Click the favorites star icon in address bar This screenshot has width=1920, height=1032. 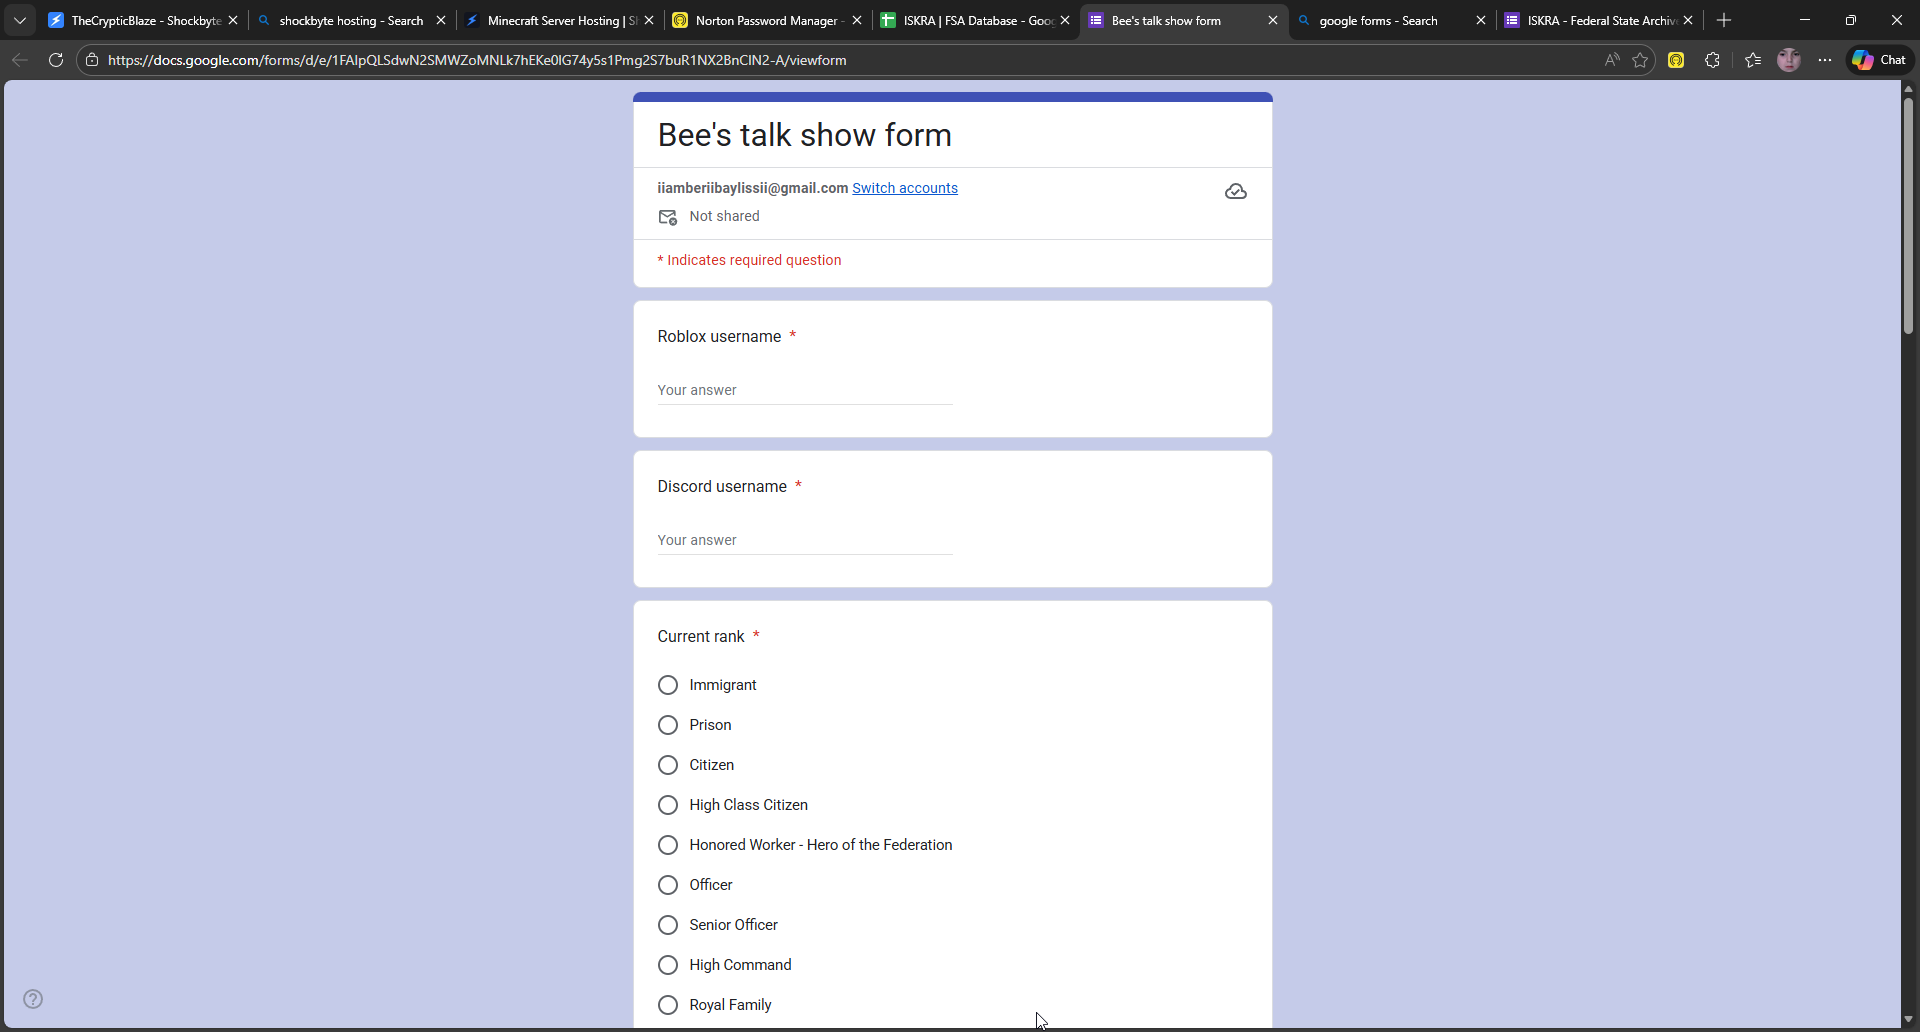coord(1640,60)
